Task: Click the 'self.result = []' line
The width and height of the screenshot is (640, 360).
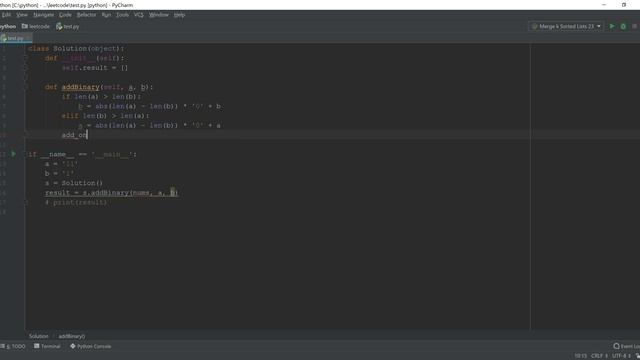Action: coord(95,68)
